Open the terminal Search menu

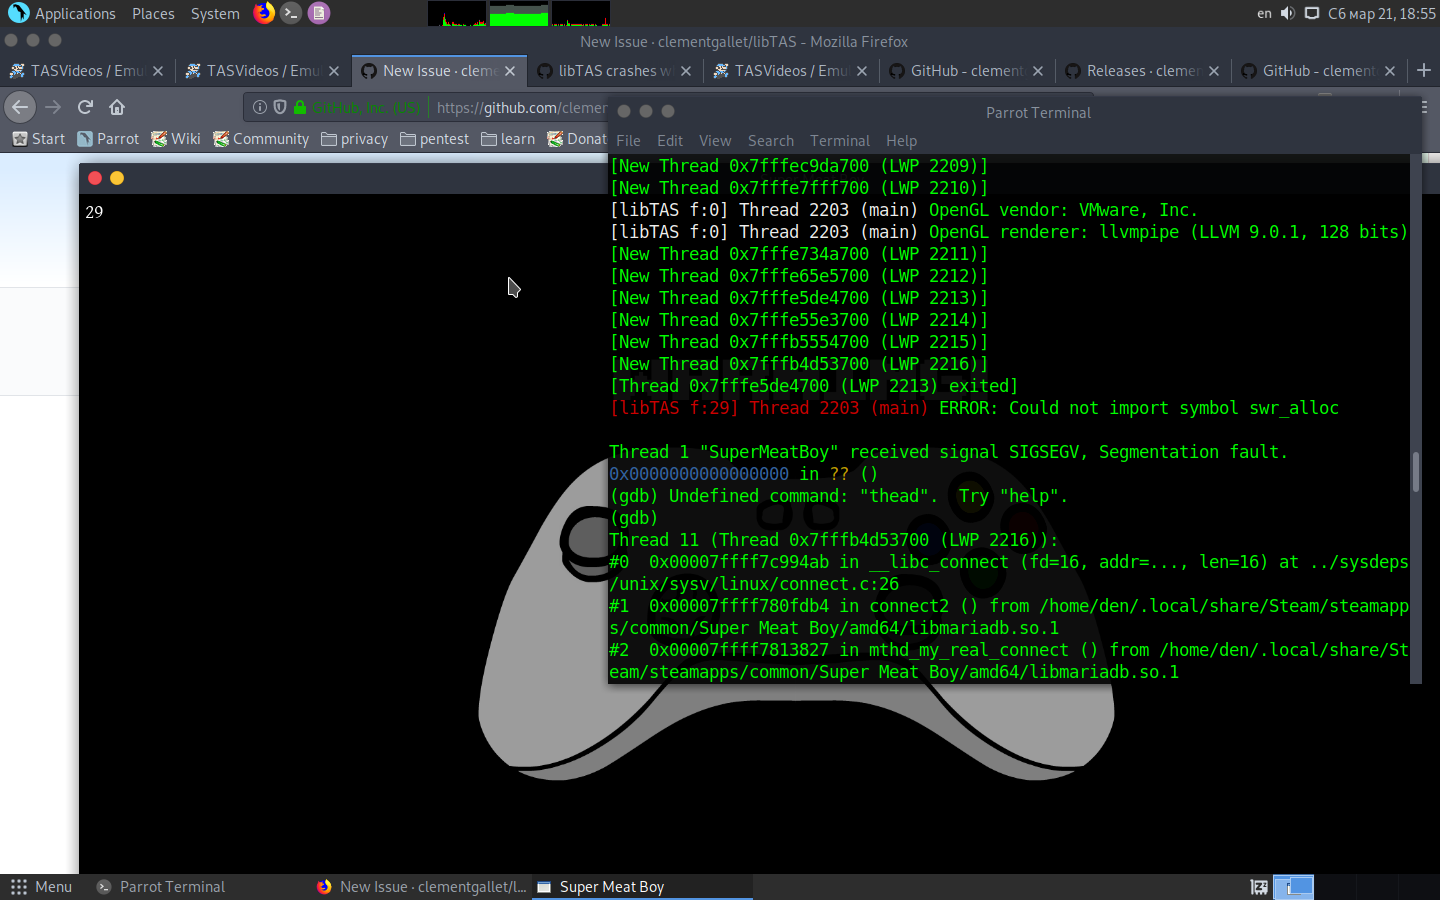coord(771,141)
